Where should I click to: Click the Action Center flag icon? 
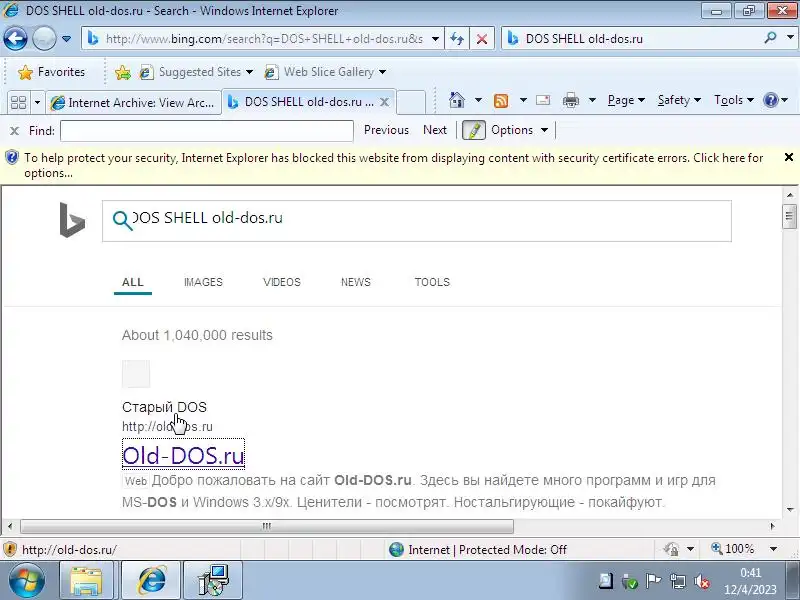(653, 581)
